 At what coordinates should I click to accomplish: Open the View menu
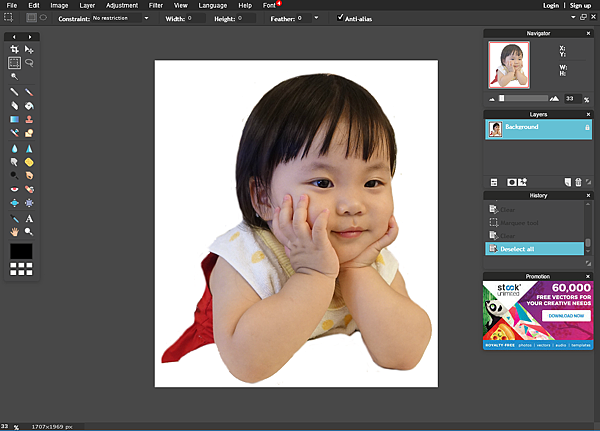(x=181, y=5)
